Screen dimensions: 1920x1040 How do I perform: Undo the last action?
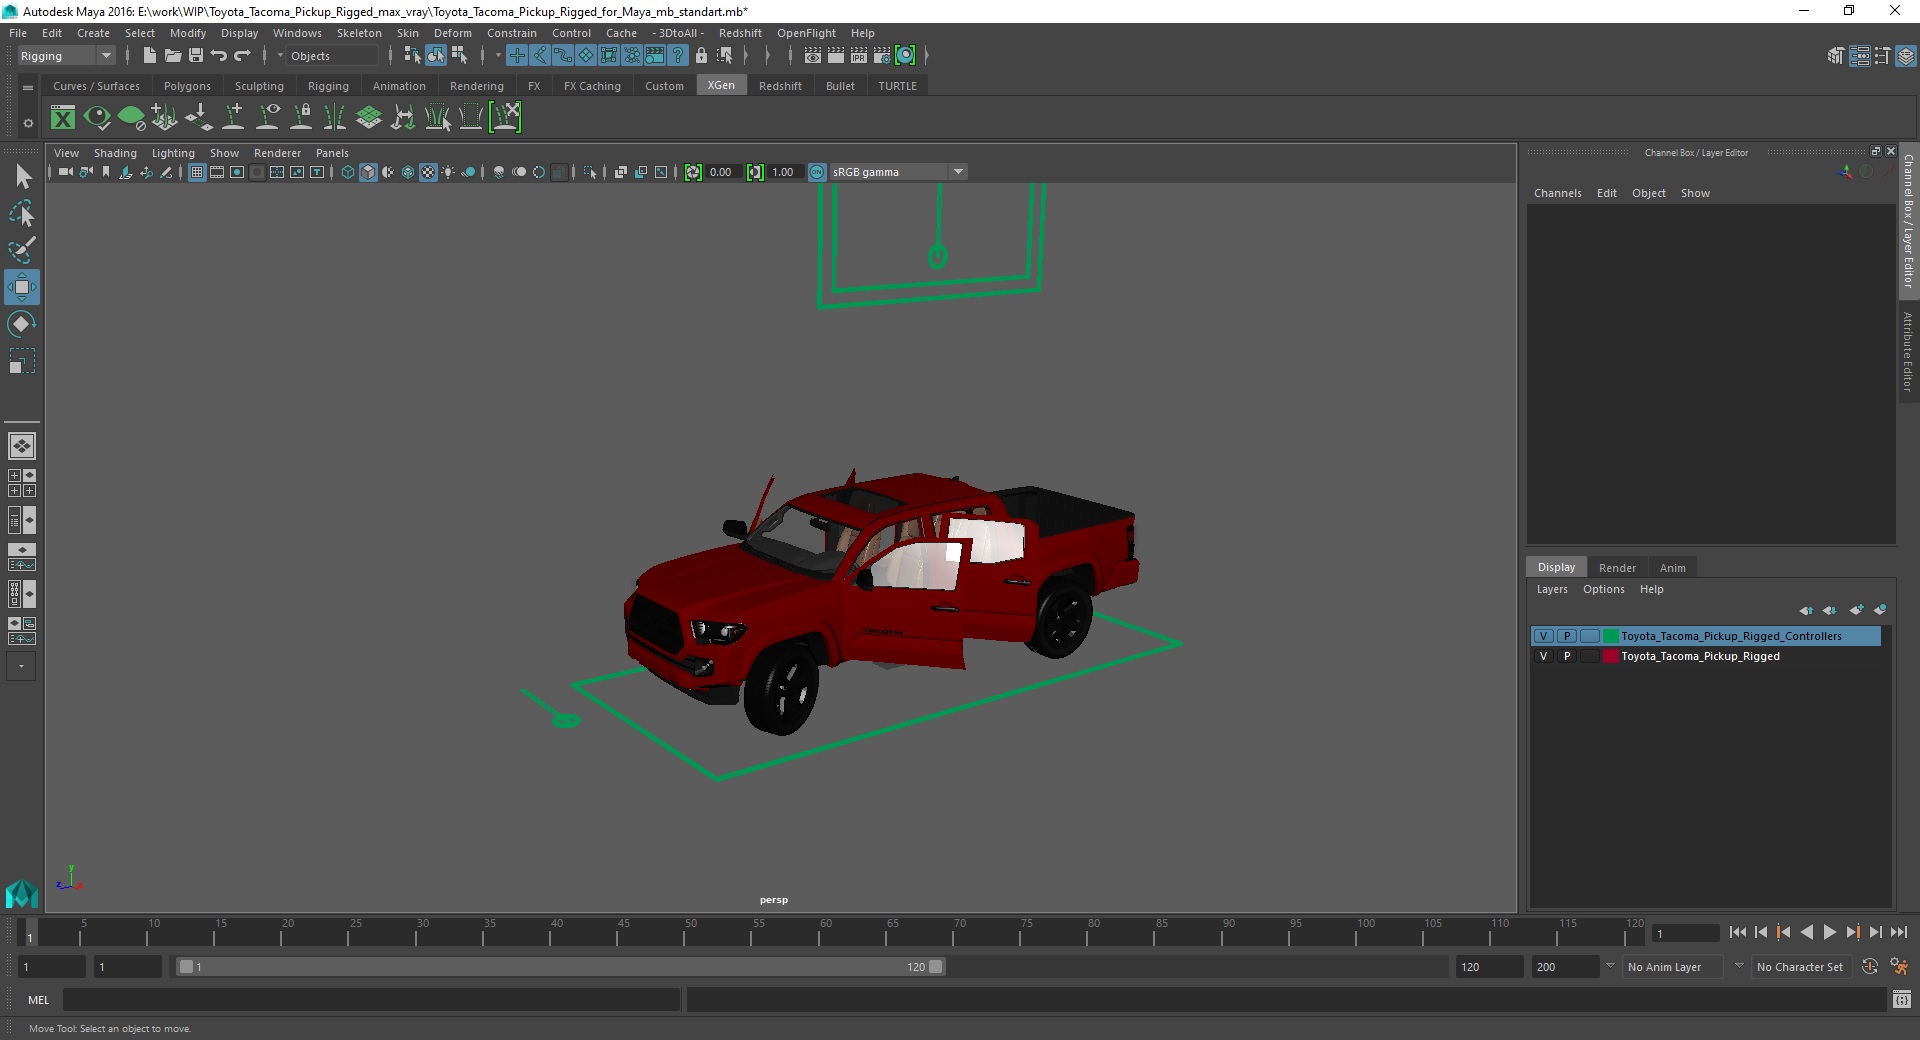pyautogui.click(x=219, y=56)
